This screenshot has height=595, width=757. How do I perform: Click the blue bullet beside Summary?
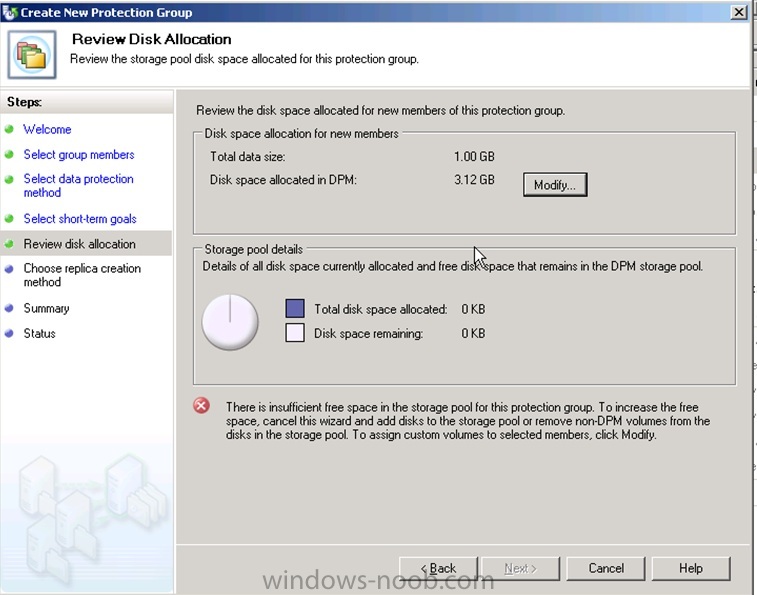coord(9,308)
